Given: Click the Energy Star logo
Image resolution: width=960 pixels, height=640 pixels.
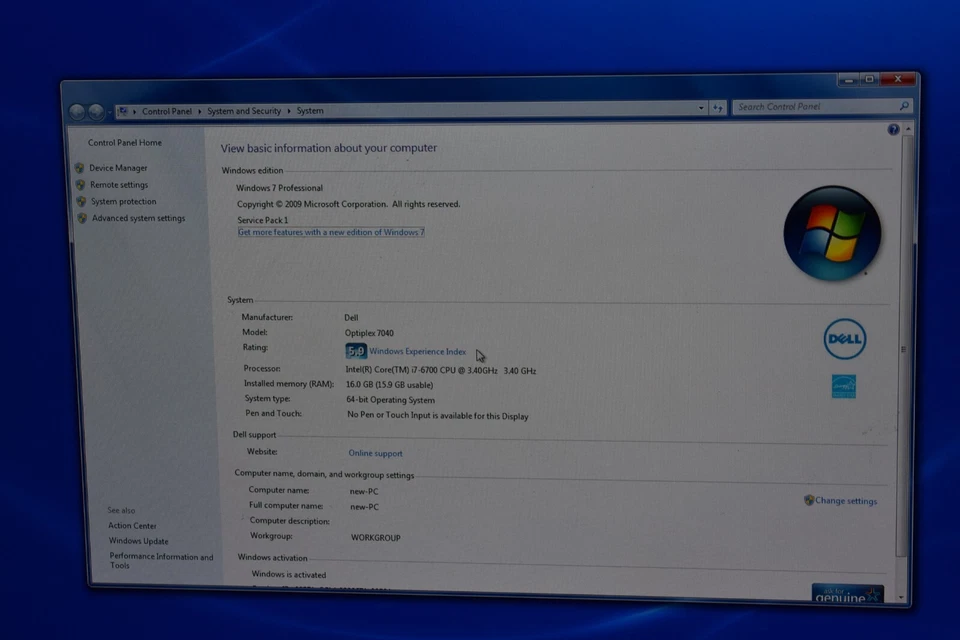Looking at the screenshot, I should coord(843,386).
